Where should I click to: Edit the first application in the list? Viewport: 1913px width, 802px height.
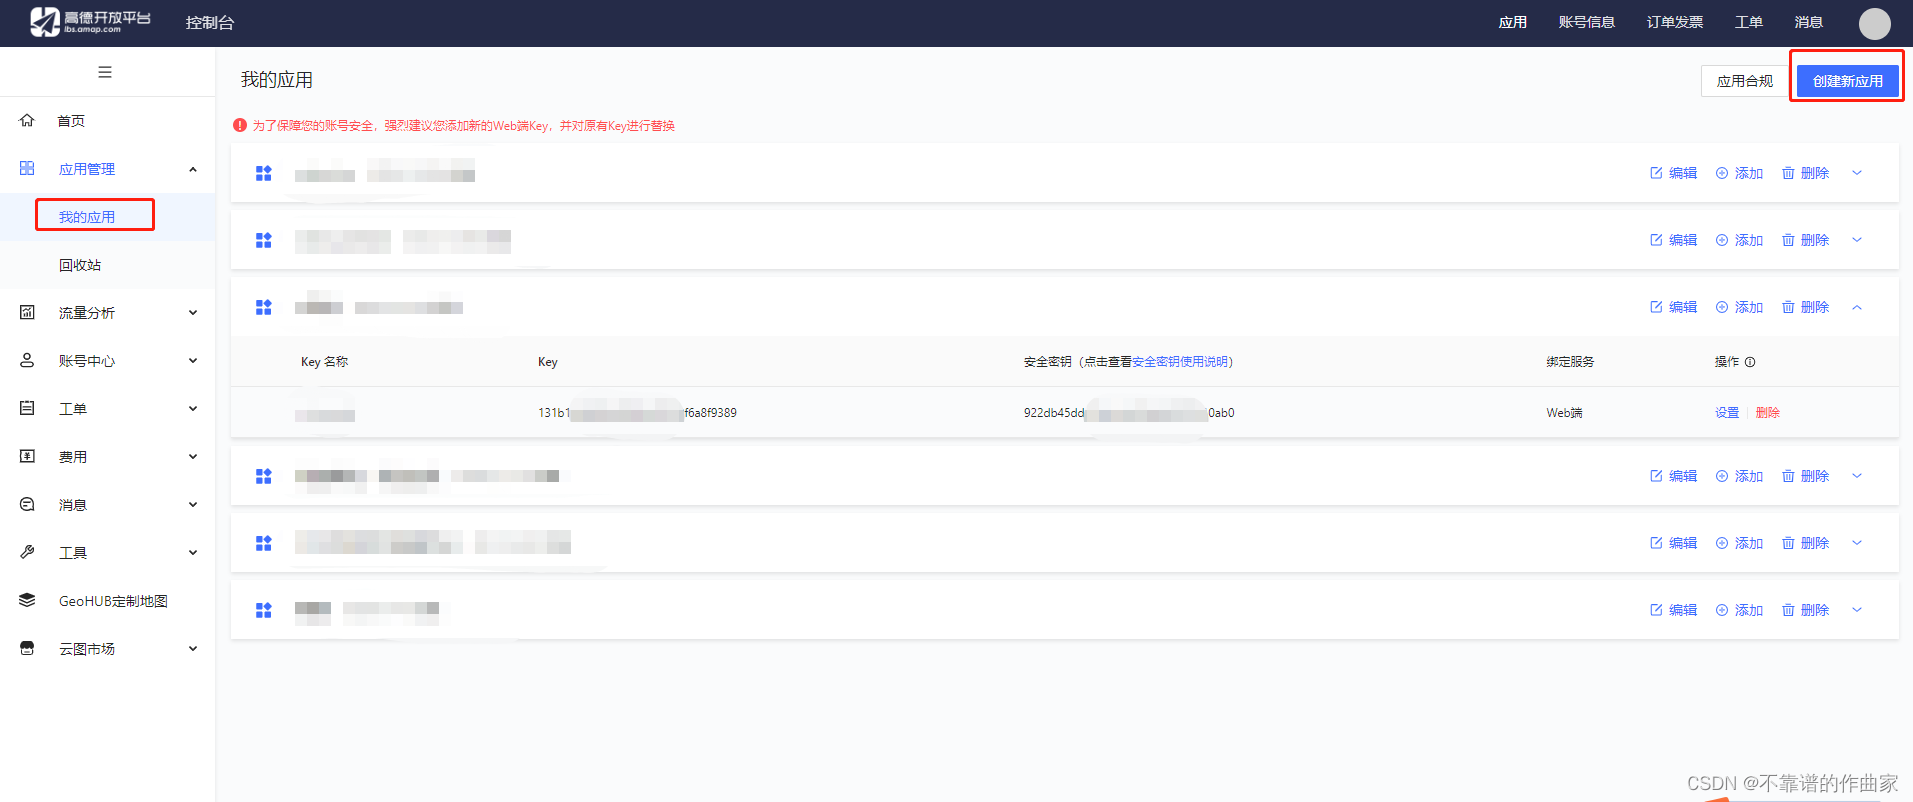(x=1673, y=173)
